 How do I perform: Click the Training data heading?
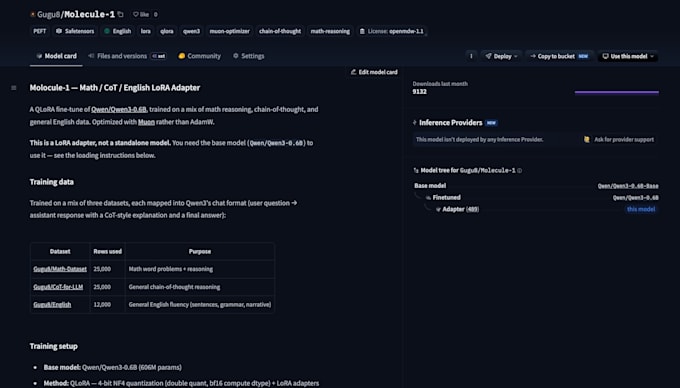[x=52, y=182]
